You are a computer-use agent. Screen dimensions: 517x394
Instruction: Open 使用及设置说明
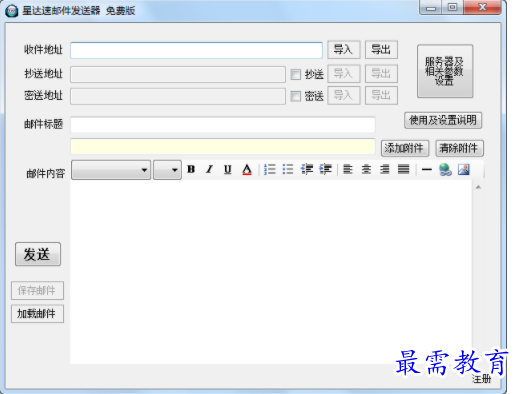[443, 120]
